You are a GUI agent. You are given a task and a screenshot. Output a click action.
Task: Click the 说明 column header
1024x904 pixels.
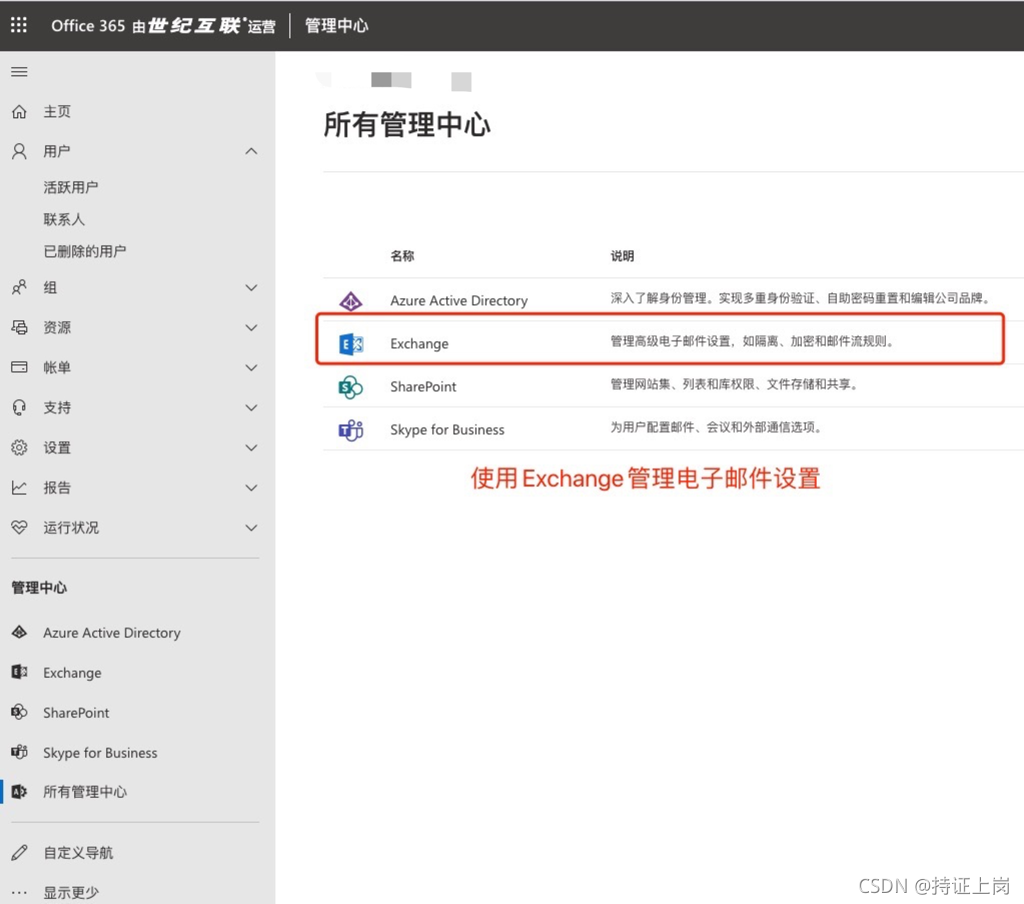click(x=622, y=255)
